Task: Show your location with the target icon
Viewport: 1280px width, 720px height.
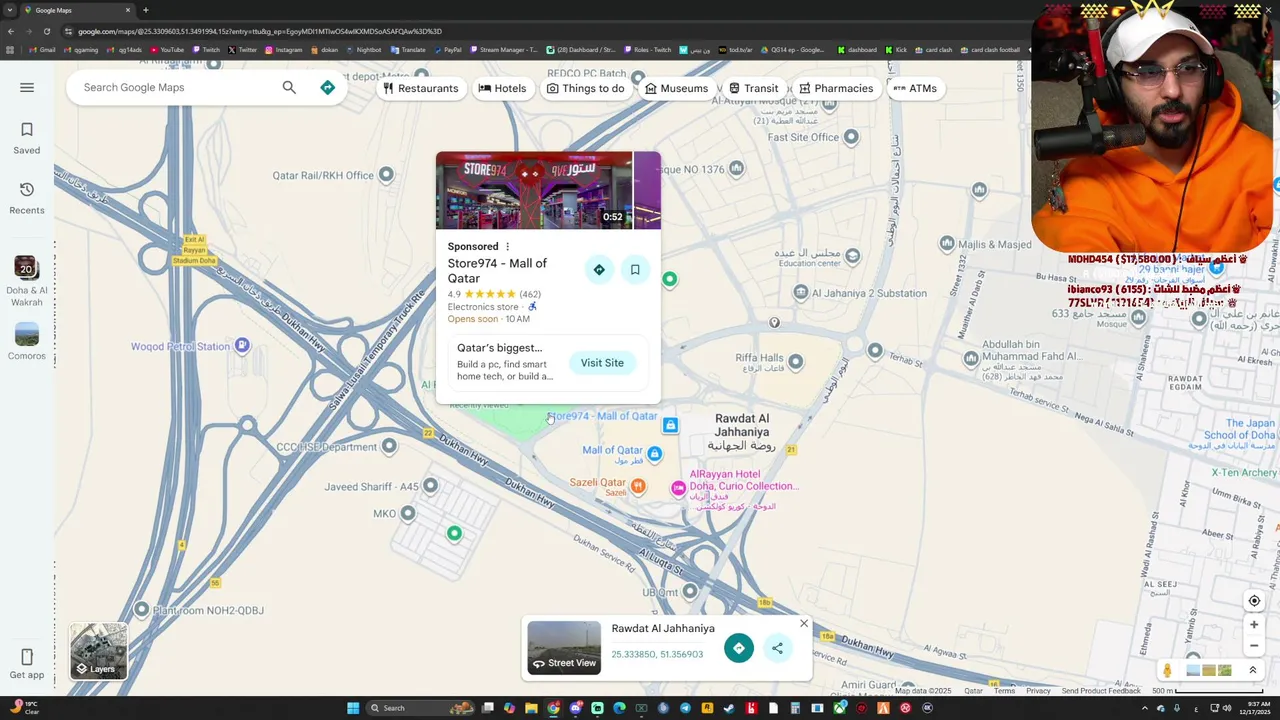Action: 1254,601
